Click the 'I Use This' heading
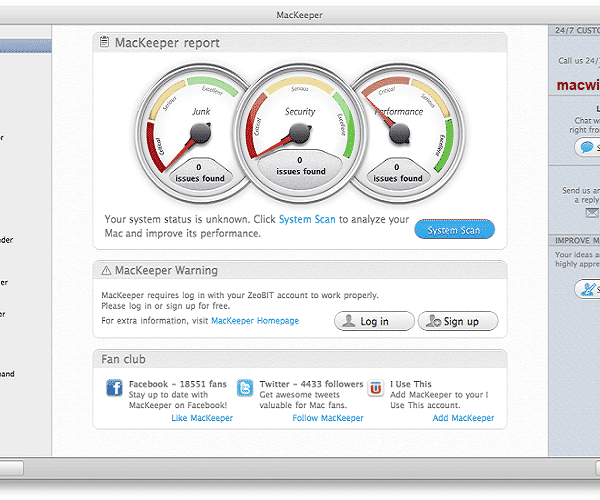Screen dimensions: 600x500 coord(411,384)
